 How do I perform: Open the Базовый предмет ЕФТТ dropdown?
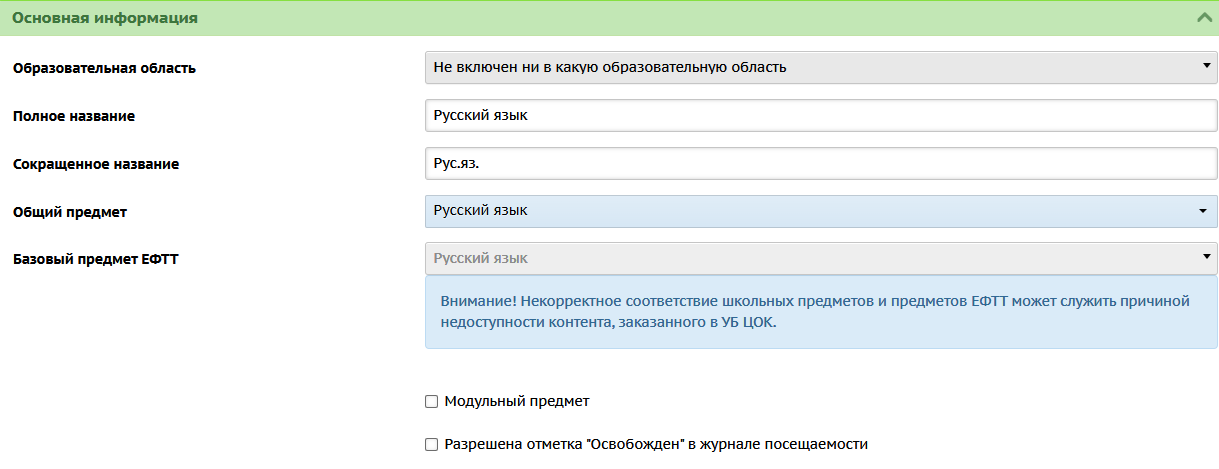click(821, 258)
